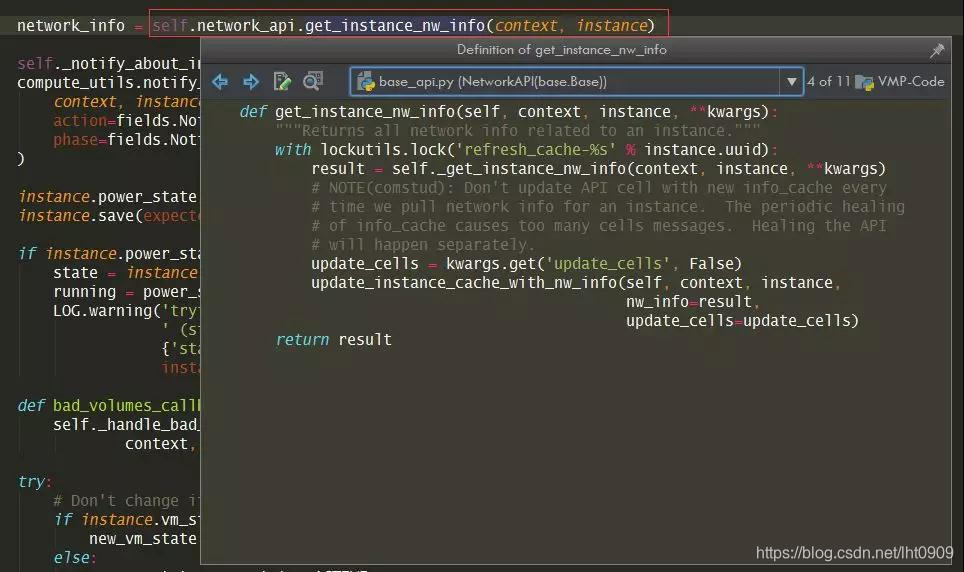Click 'lockutils.lock' in the with statement

[382, 149]
